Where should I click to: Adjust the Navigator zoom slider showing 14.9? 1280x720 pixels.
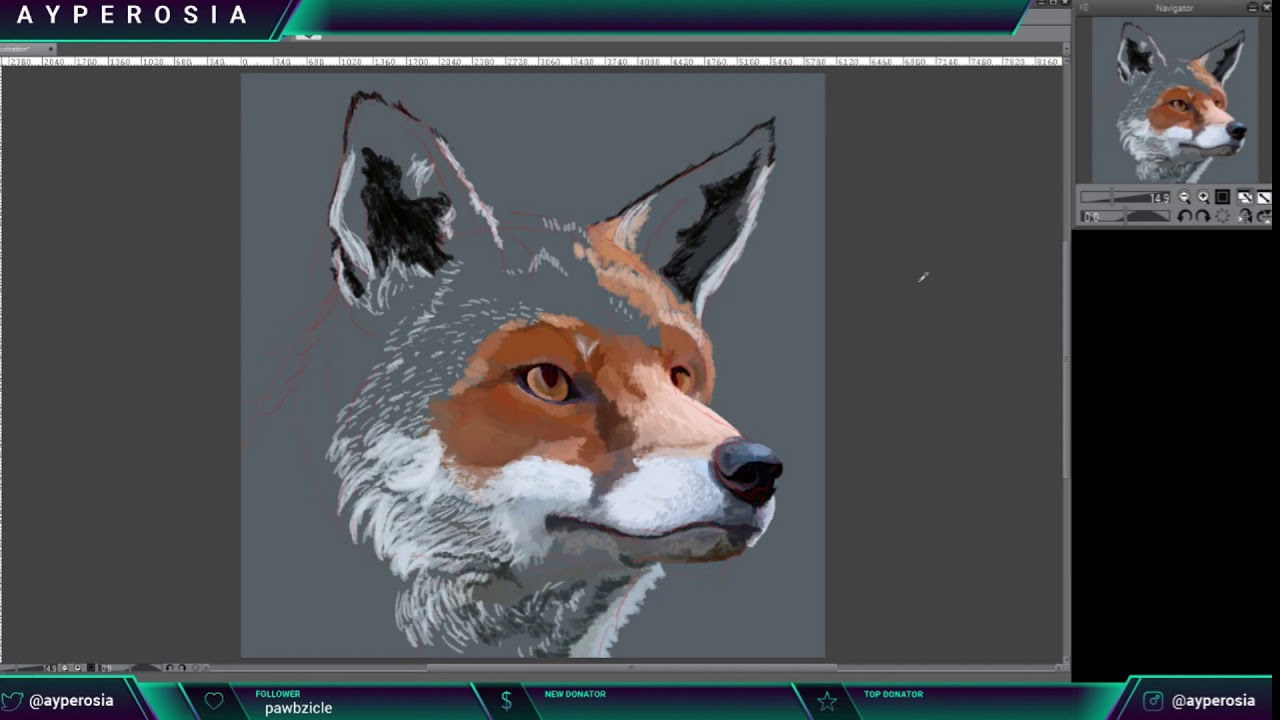point(1125,197)
